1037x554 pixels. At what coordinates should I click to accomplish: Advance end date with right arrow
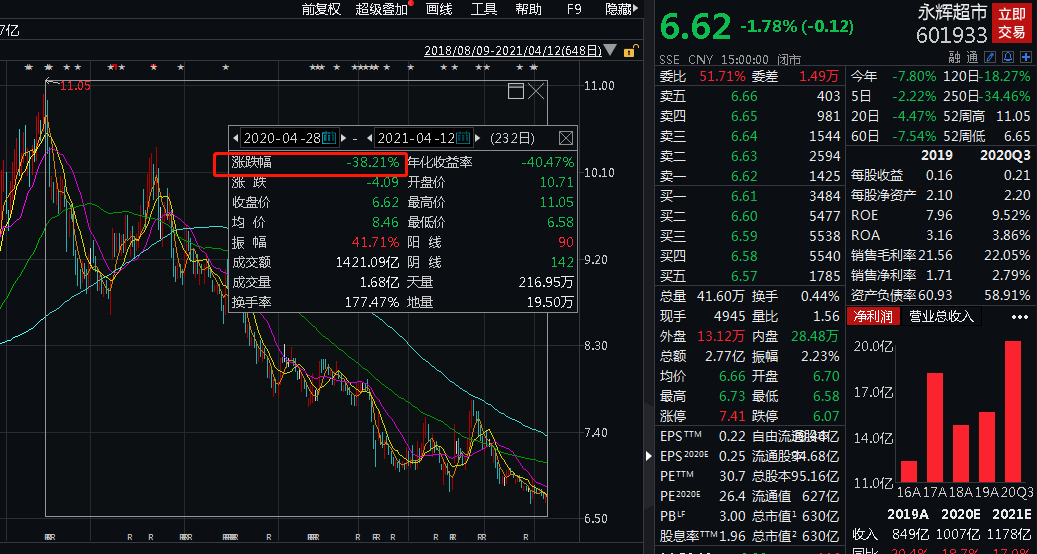pyautogui.click(x=480, y=138)
